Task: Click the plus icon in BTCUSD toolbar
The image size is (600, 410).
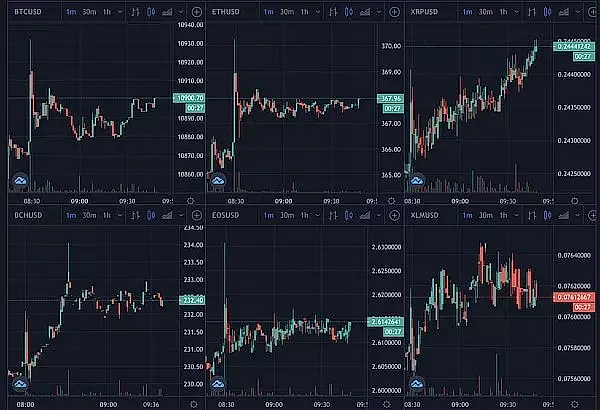Action: pos(197,12)
